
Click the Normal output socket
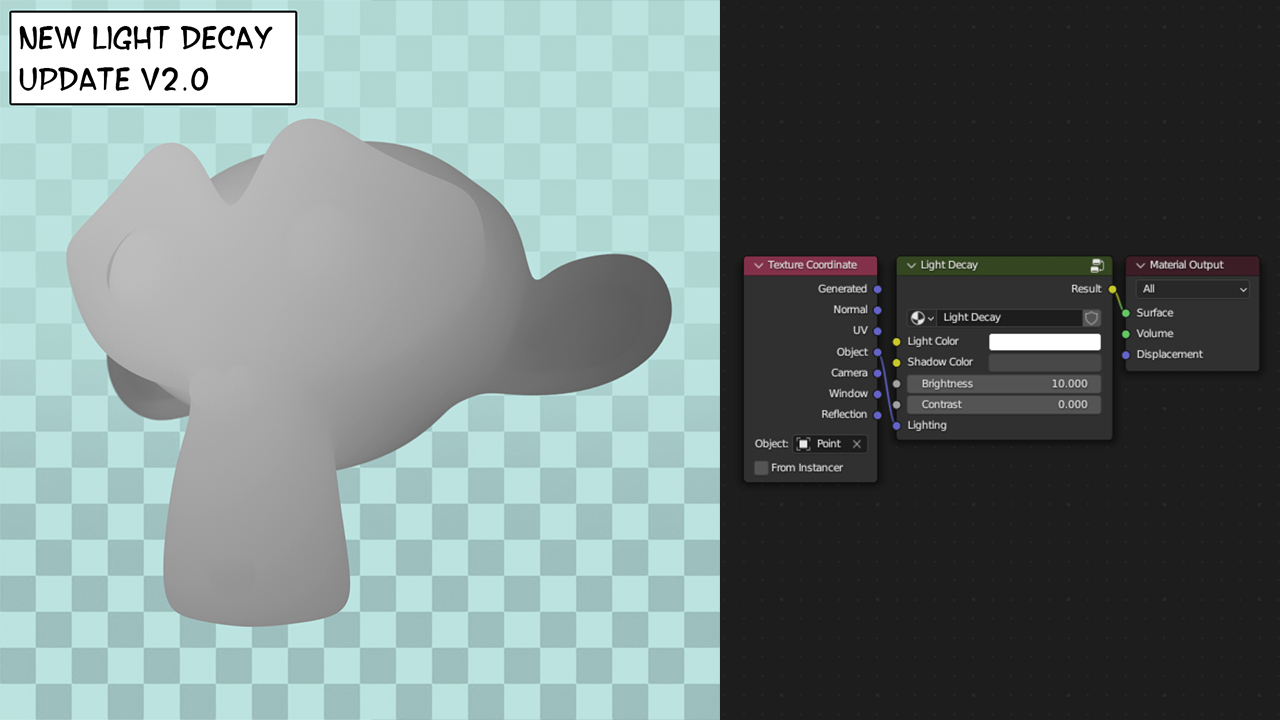point(877,310)
